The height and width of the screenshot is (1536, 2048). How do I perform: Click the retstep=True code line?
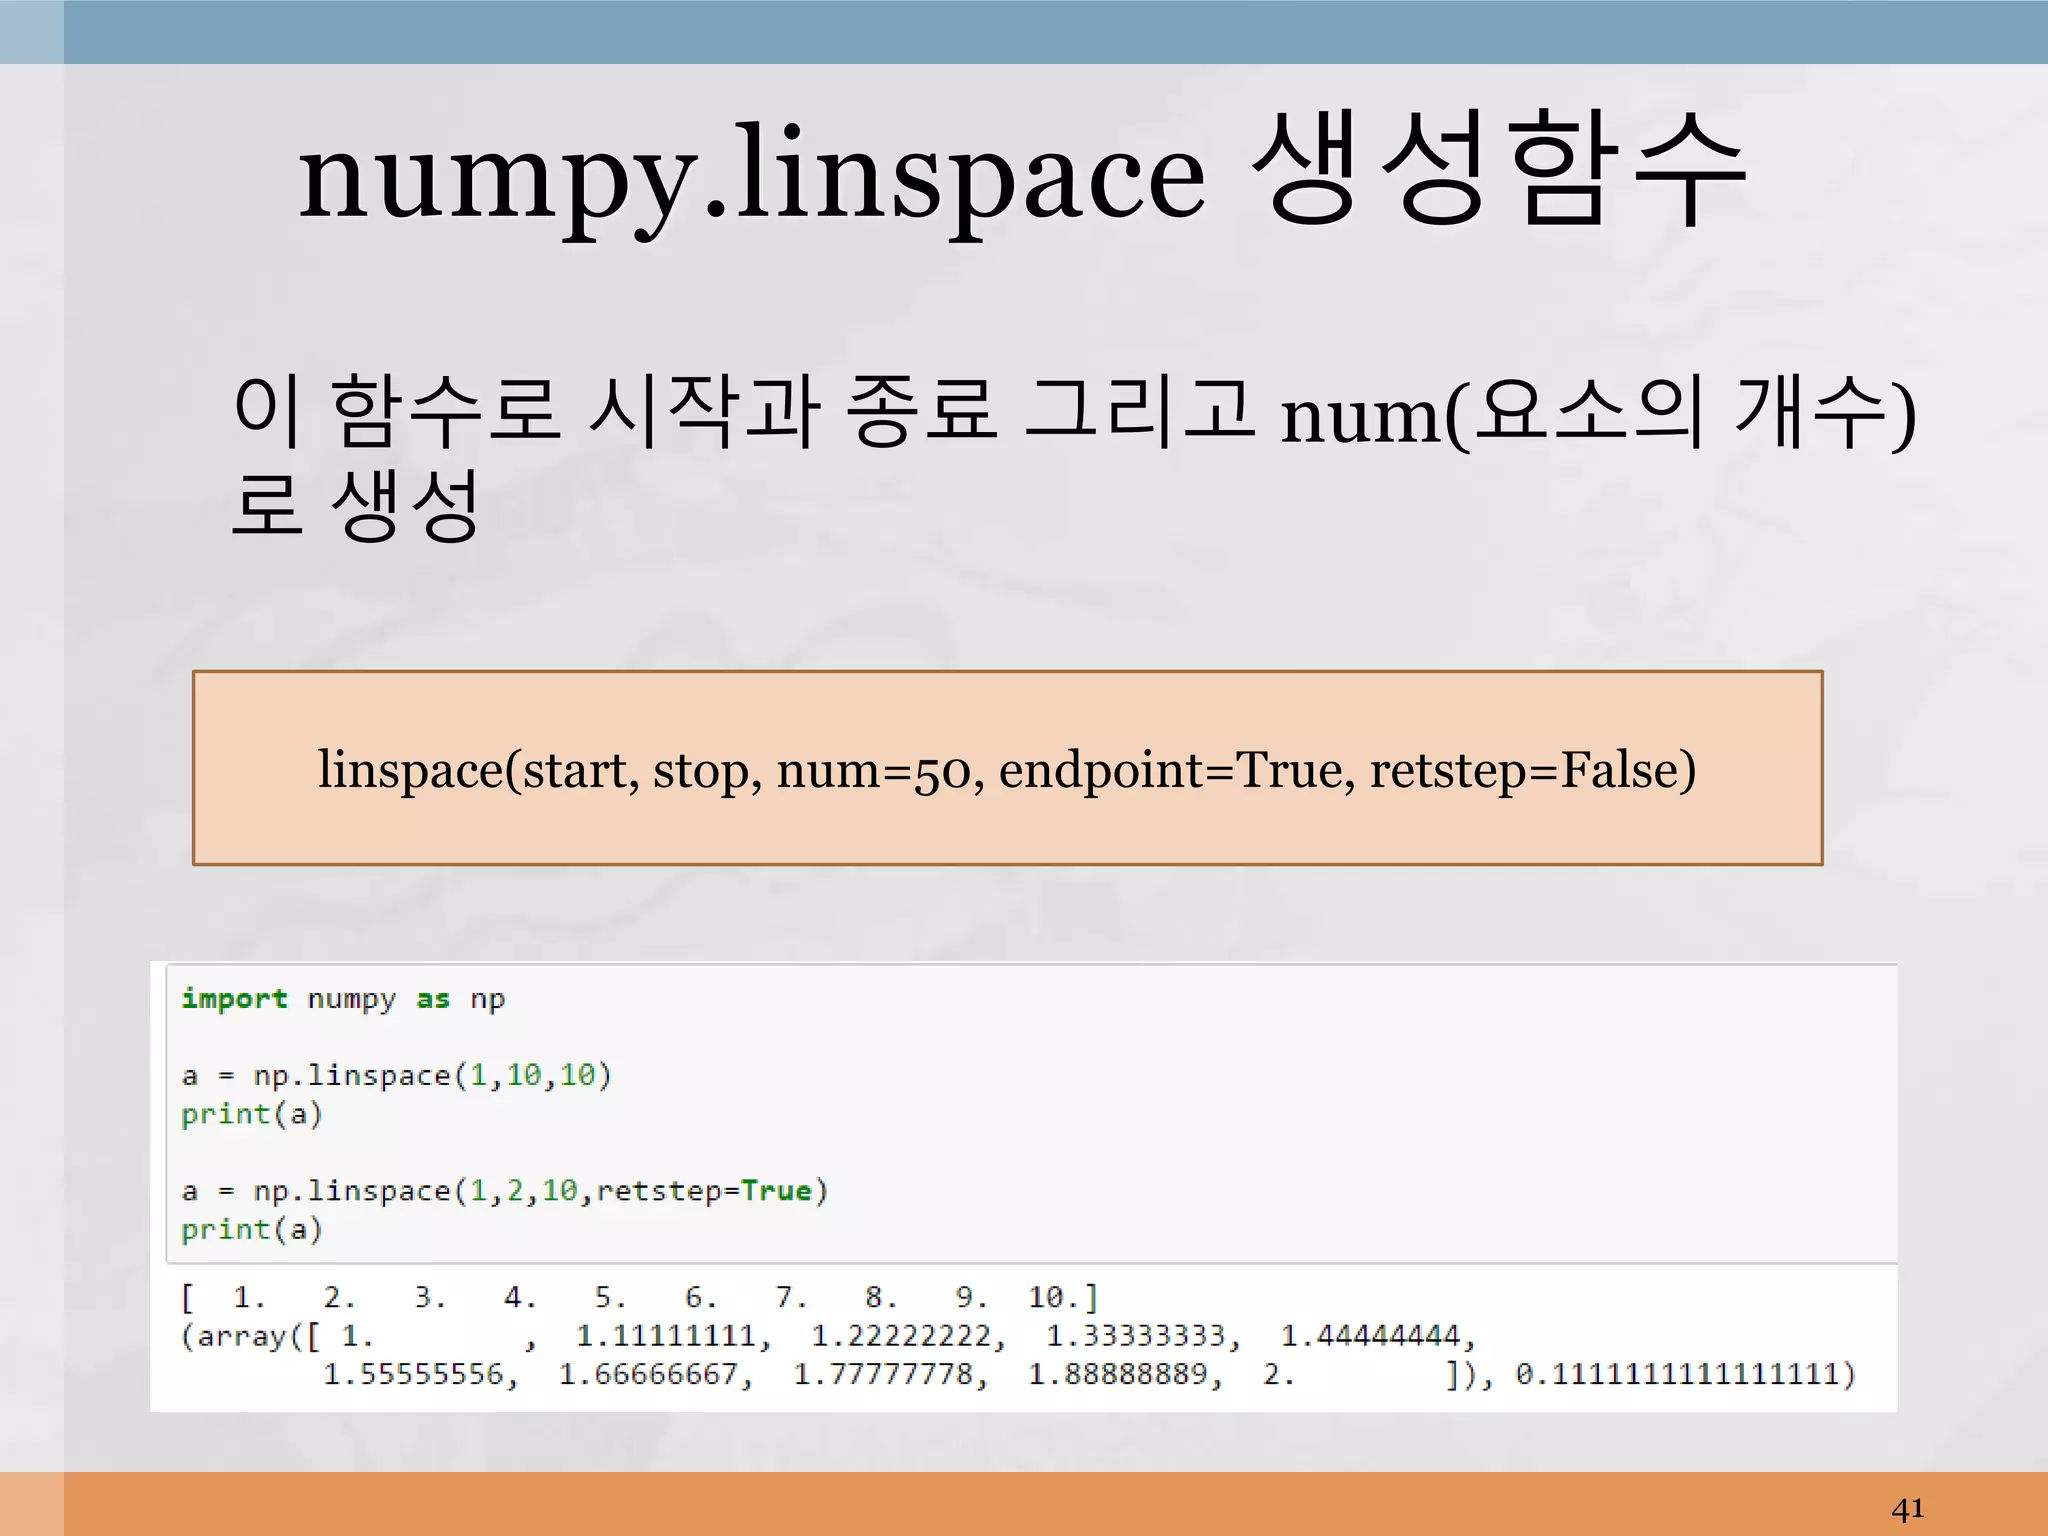click(505, 1190)
